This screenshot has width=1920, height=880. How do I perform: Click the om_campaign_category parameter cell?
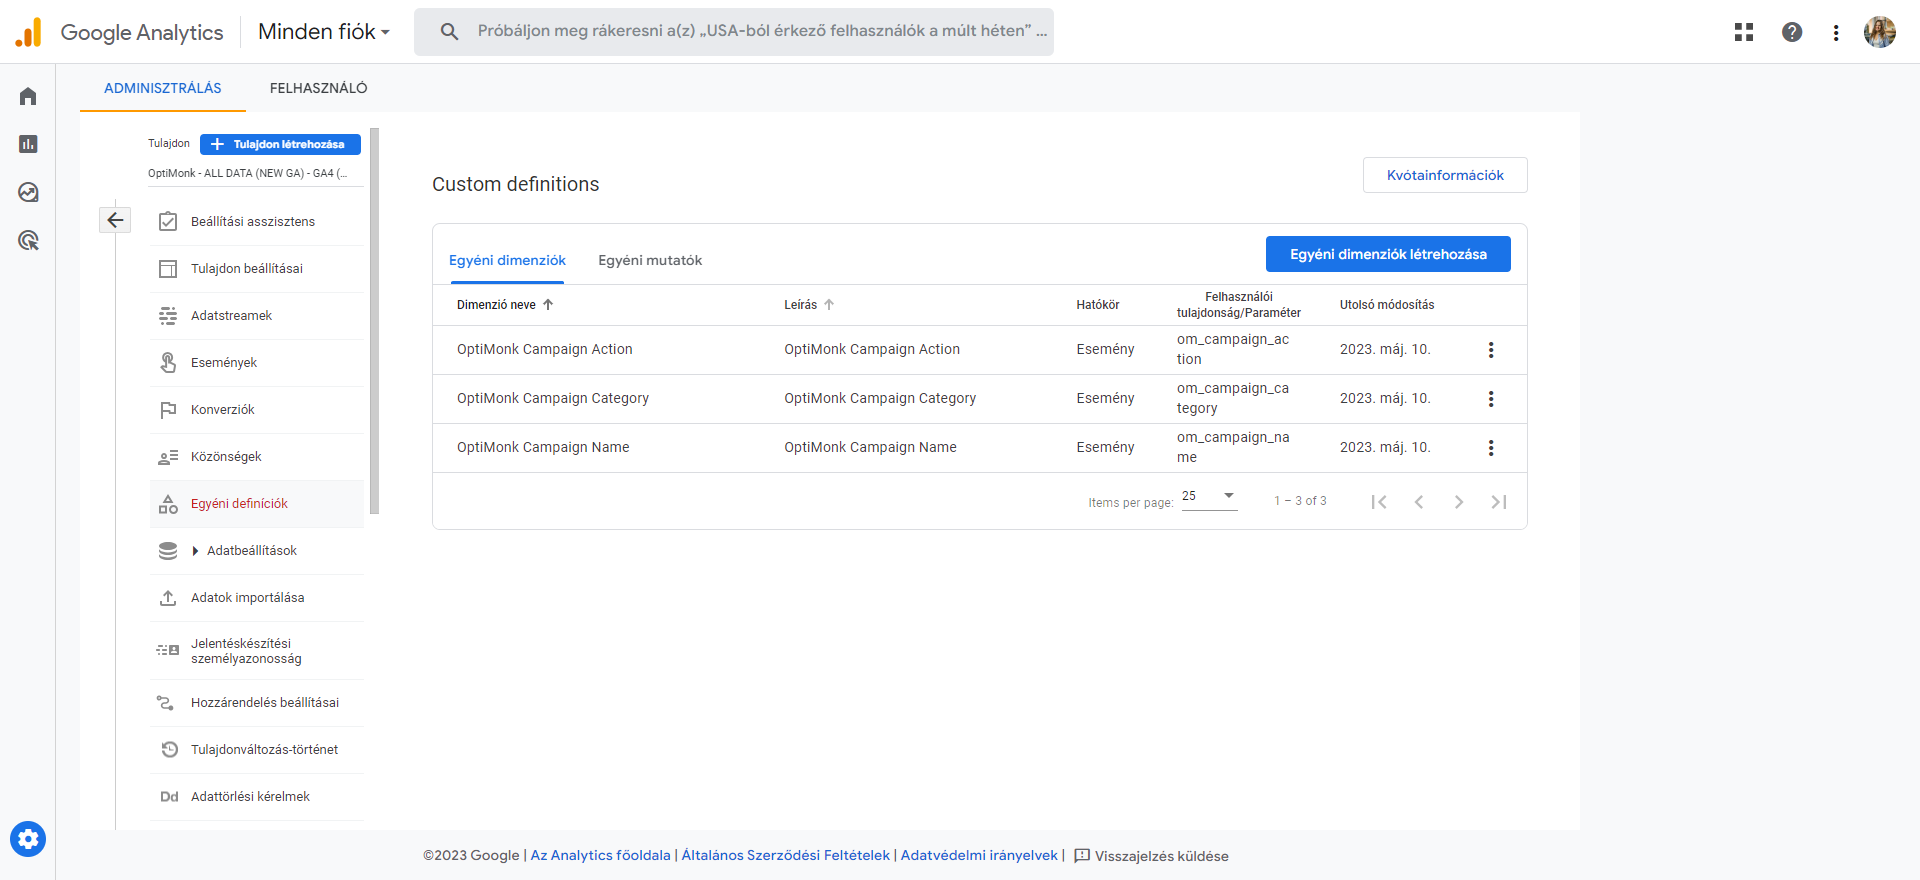tap(1233, 398)
